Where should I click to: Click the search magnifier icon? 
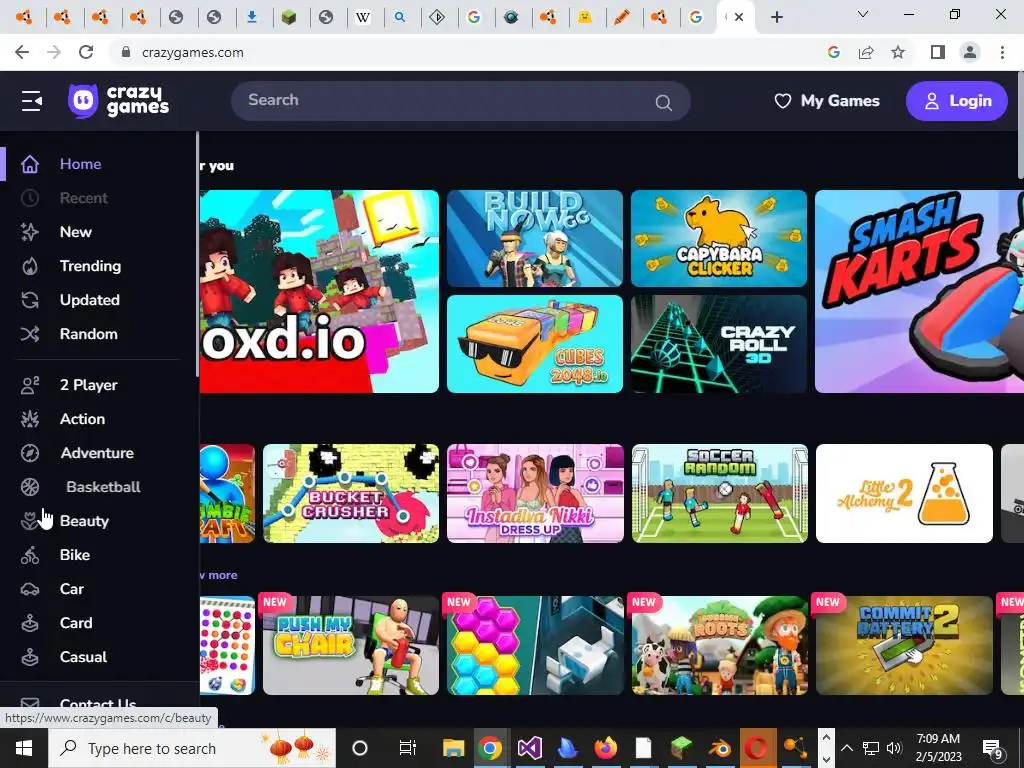664,103
